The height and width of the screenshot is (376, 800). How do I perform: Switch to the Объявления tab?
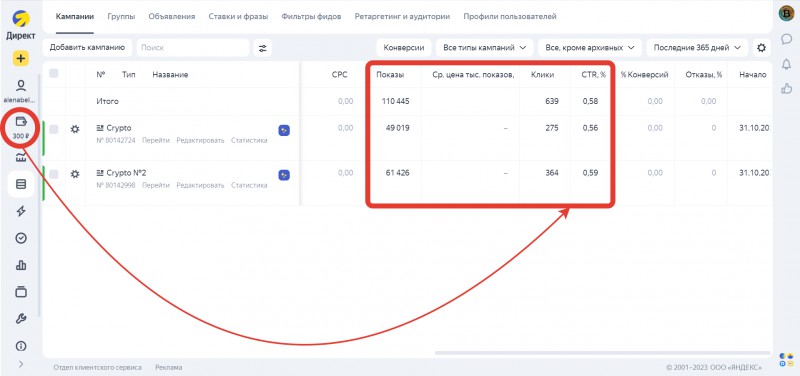(172, 16)
